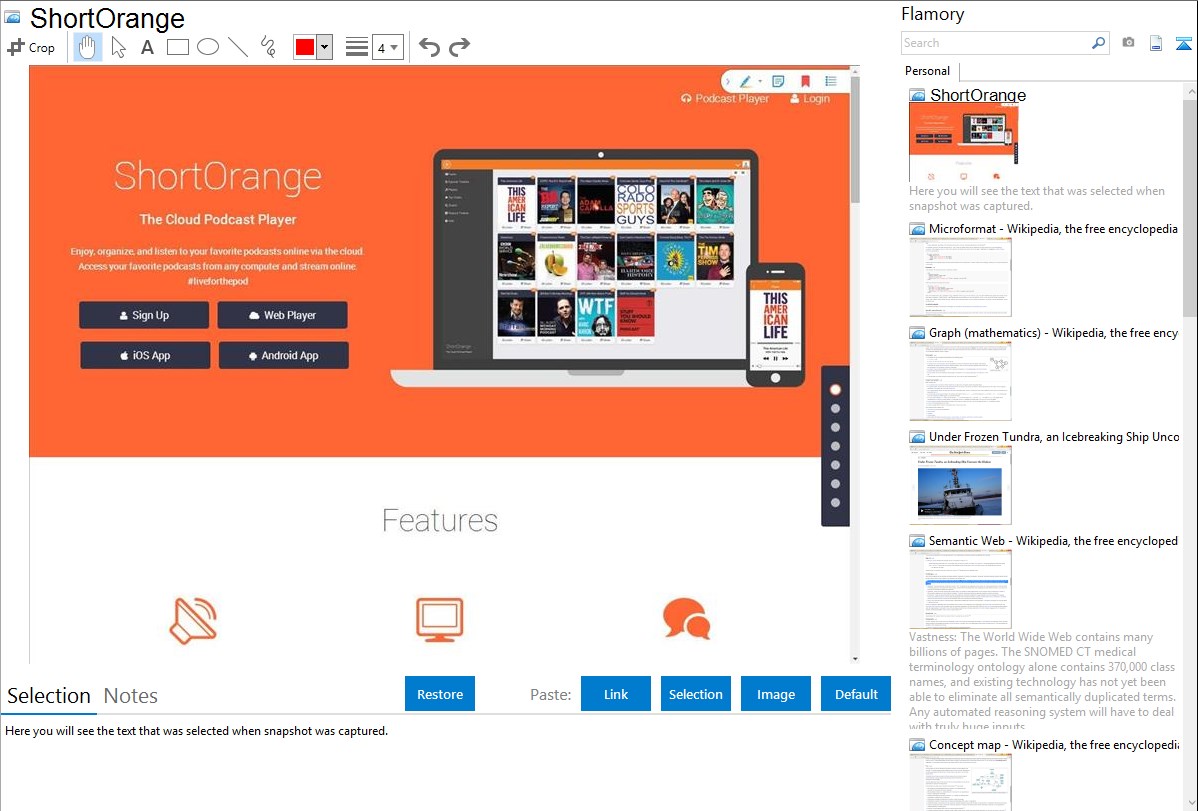Image resolution: width=1198 pixels, height=811 pixels.
Task: Open the Concept map snapshot thumbnail
Action: pos(960,782)
